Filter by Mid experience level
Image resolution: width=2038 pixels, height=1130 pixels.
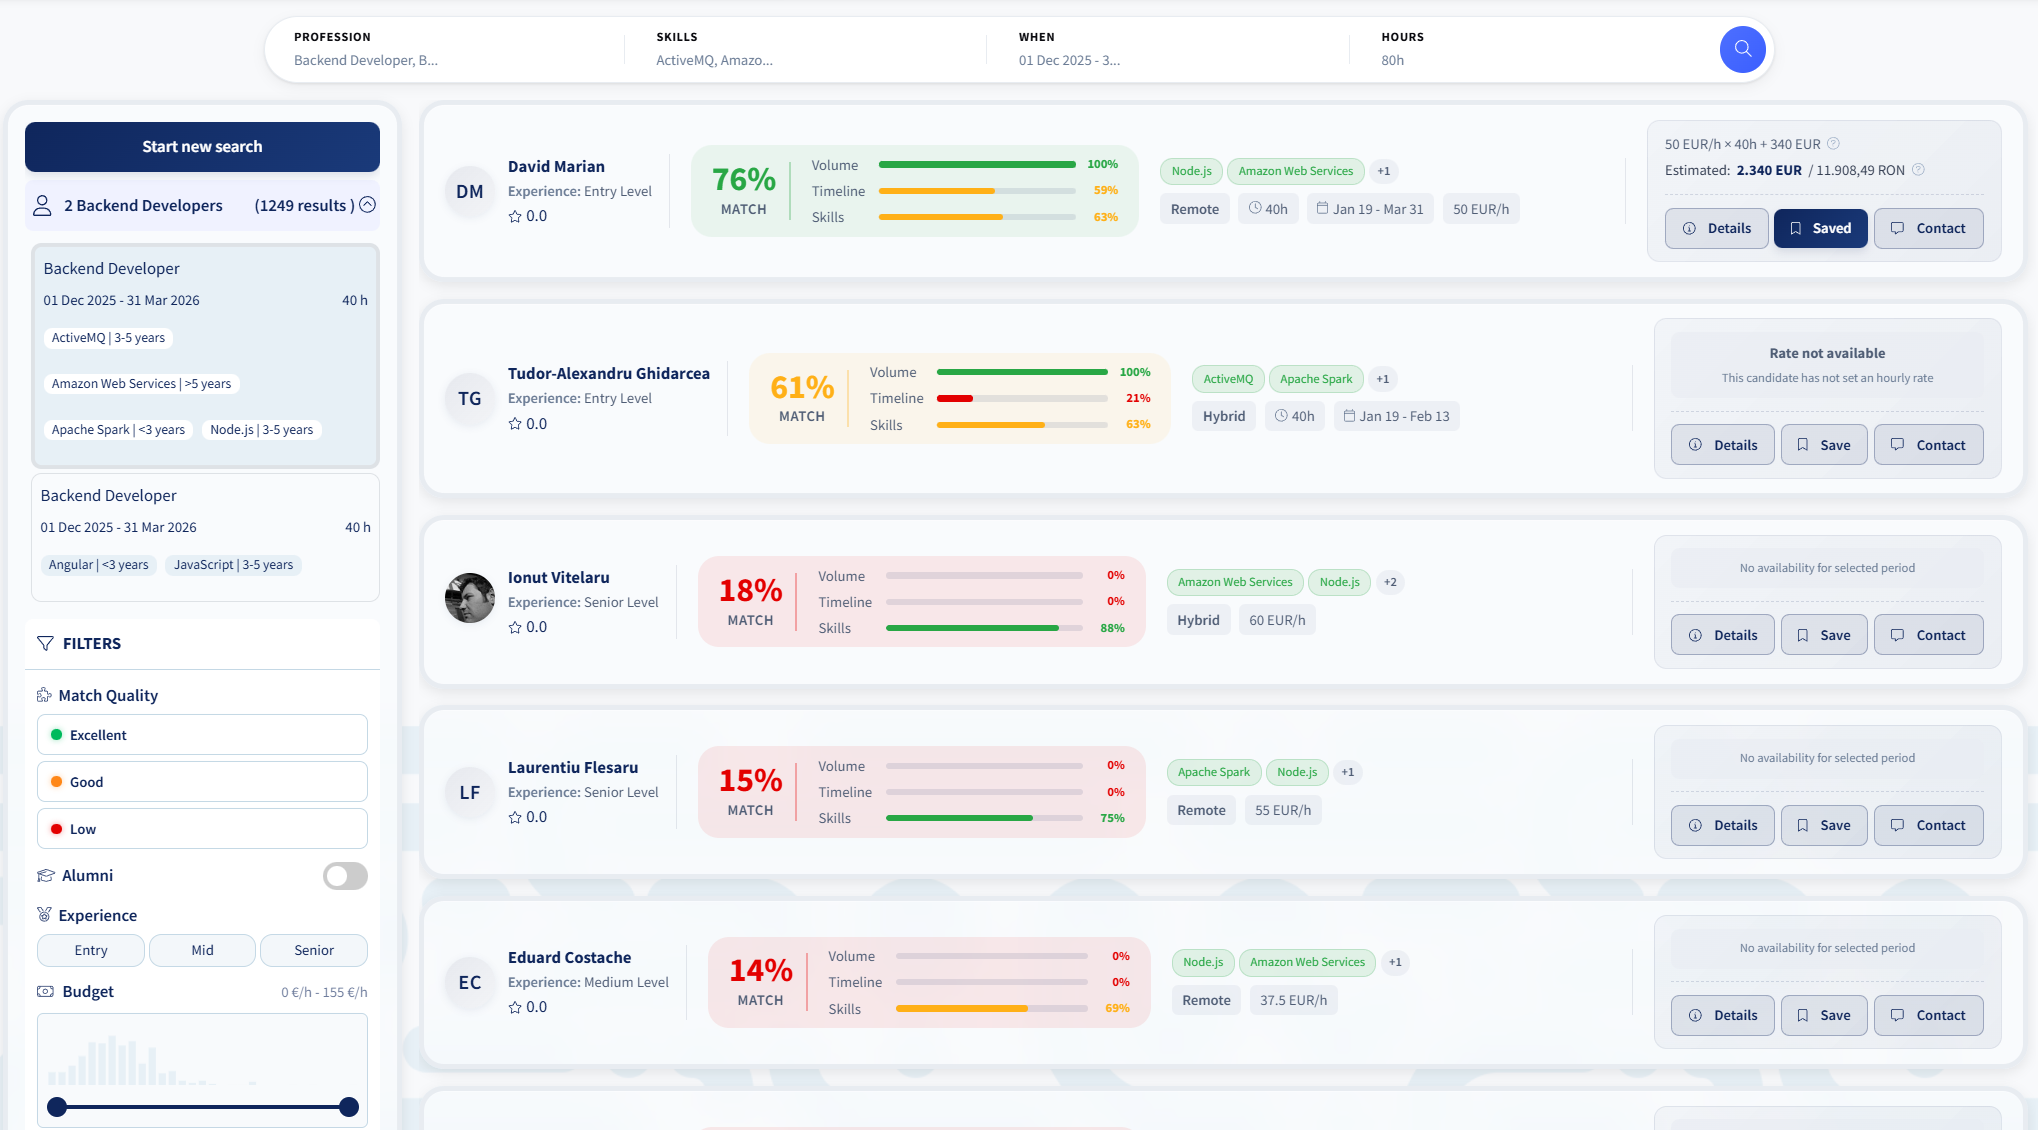coord(202,950)
